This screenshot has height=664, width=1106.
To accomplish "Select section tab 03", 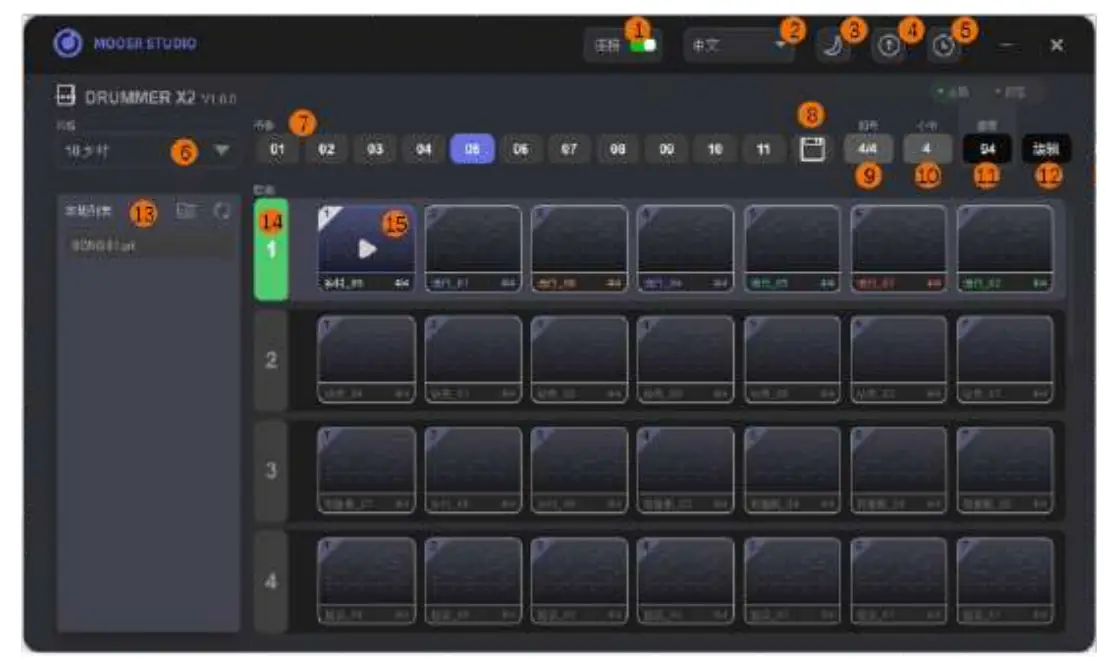I will coord(378,147).
